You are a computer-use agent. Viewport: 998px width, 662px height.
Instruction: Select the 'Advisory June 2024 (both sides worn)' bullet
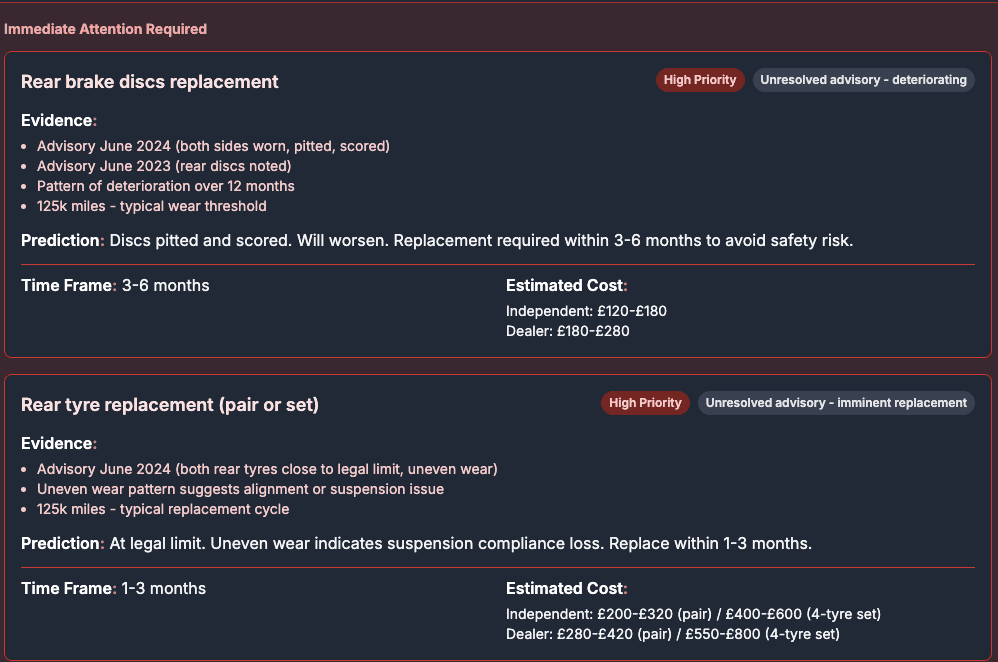pyautogui.click(x=214, y=145)
